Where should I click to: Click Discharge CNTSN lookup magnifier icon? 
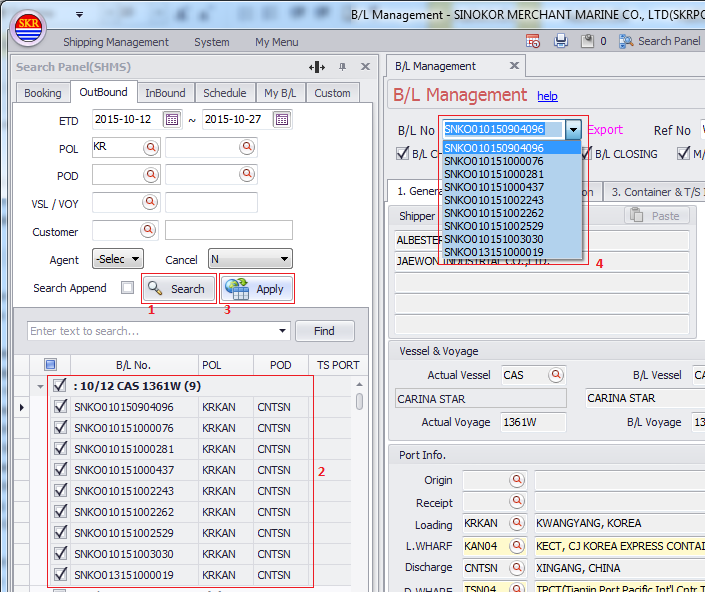click(x=517, y=568)
